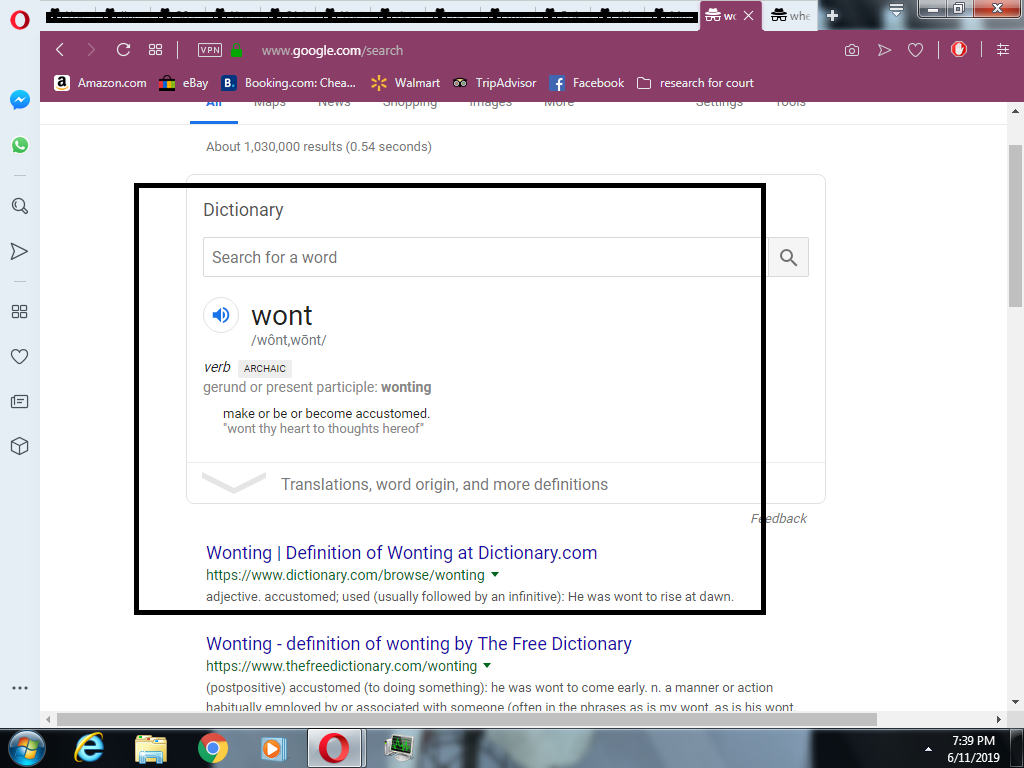This screenshot has height=768, width=1024.
Task: Launch Google Chrome from taskbar
Action: 213,748
